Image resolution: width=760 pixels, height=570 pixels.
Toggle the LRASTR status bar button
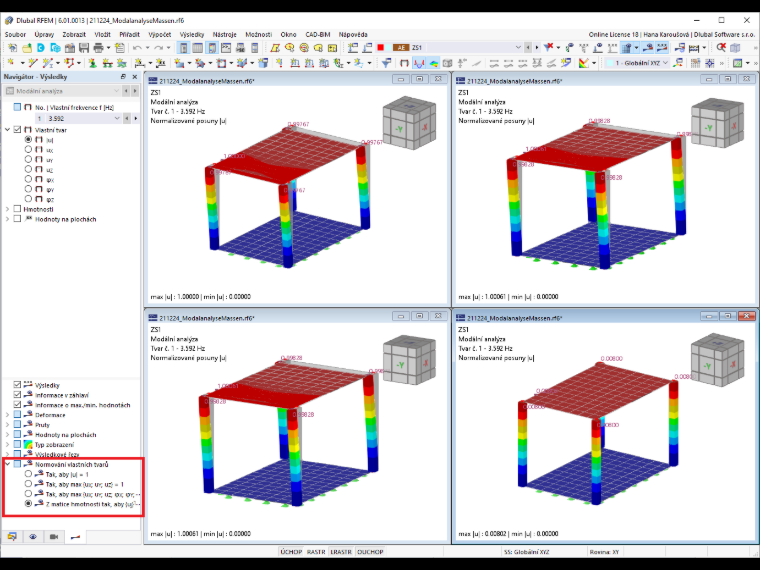[341, 552]
